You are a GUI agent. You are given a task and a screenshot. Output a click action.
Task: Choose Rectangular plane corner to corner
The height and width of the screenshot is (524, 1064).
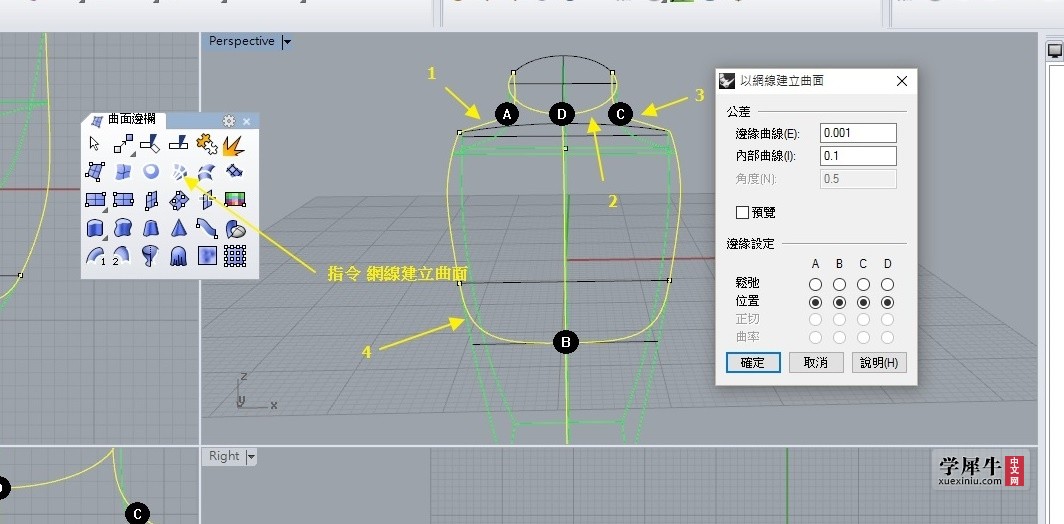tap(95, 200)
